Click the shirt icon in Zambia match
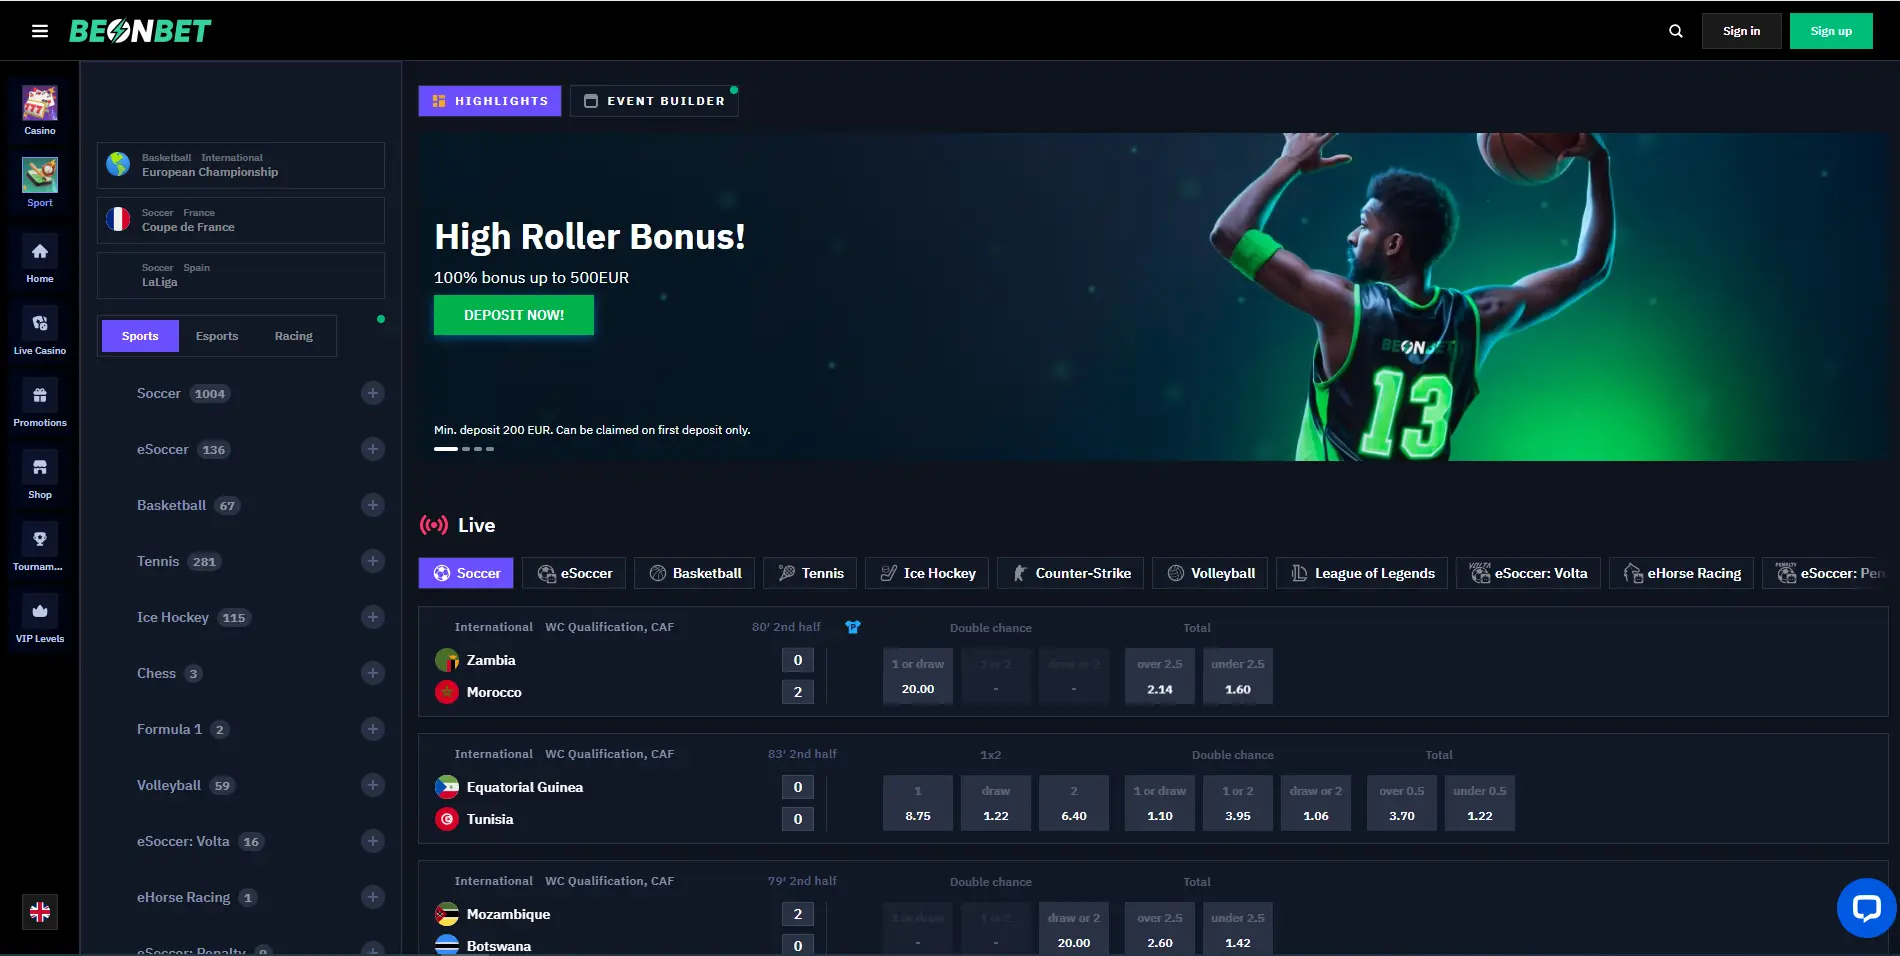Image resolution: width=1900 pixels, height=956 pixels. (x=853, y=627)
